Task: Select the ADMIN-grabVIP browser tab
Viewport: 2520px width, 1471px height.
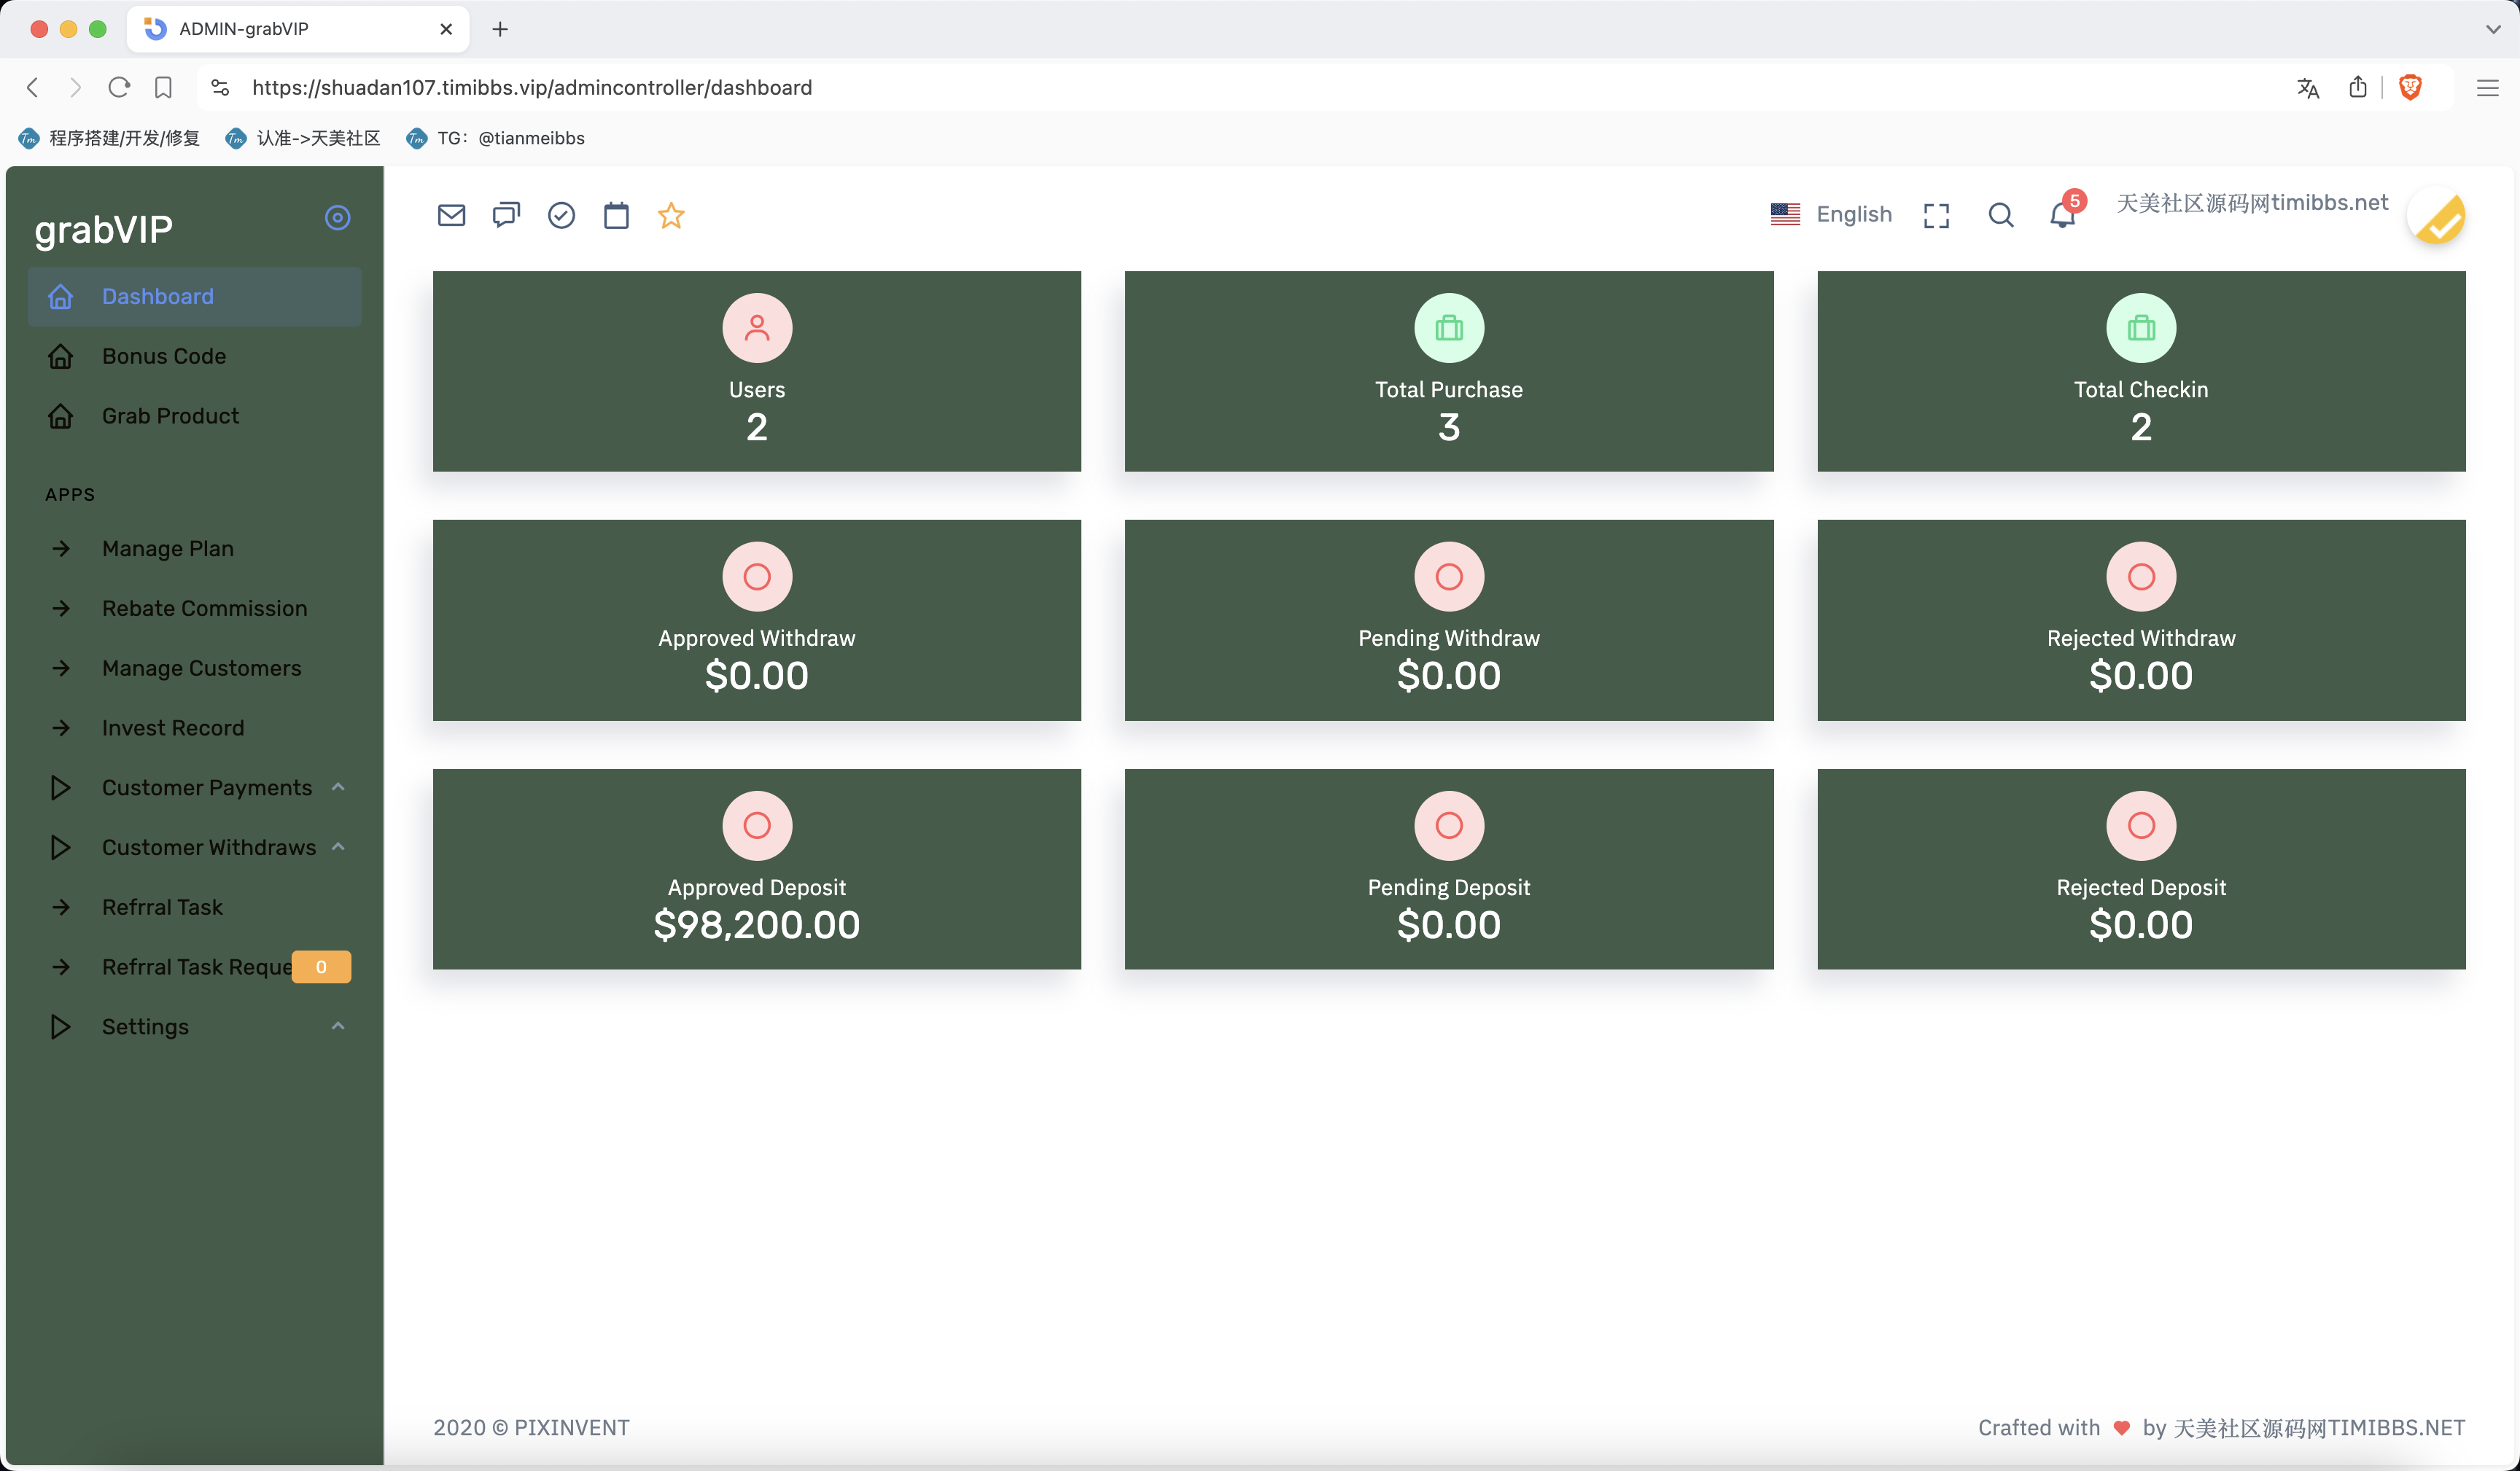Action: tap(297, 29)
